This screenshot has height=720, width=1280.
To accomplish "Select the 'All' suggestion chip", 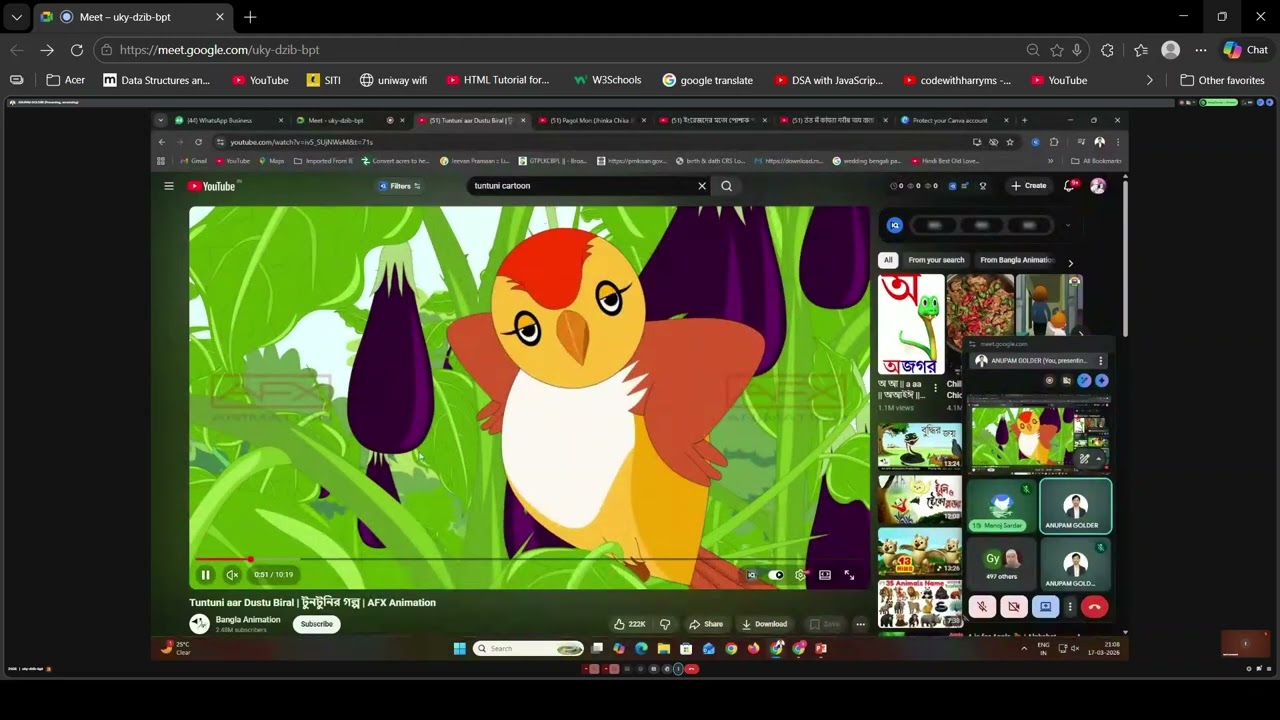I will click(888, 260).
